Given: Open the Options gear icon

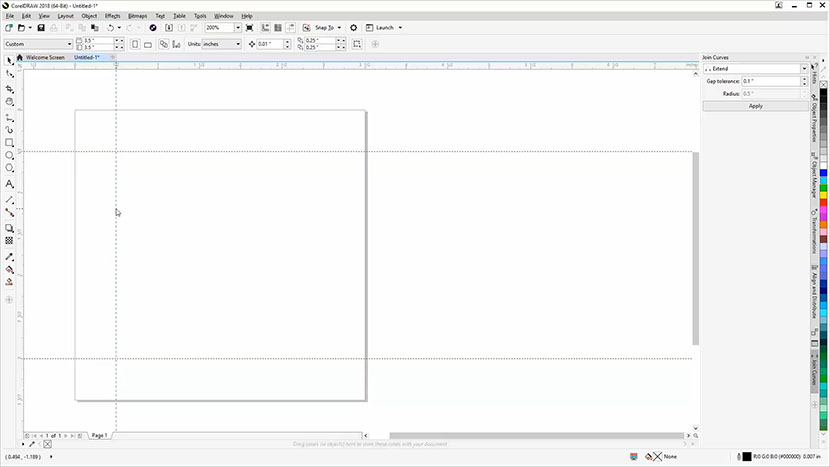Looking at the screenshot, I should (353, 28).
